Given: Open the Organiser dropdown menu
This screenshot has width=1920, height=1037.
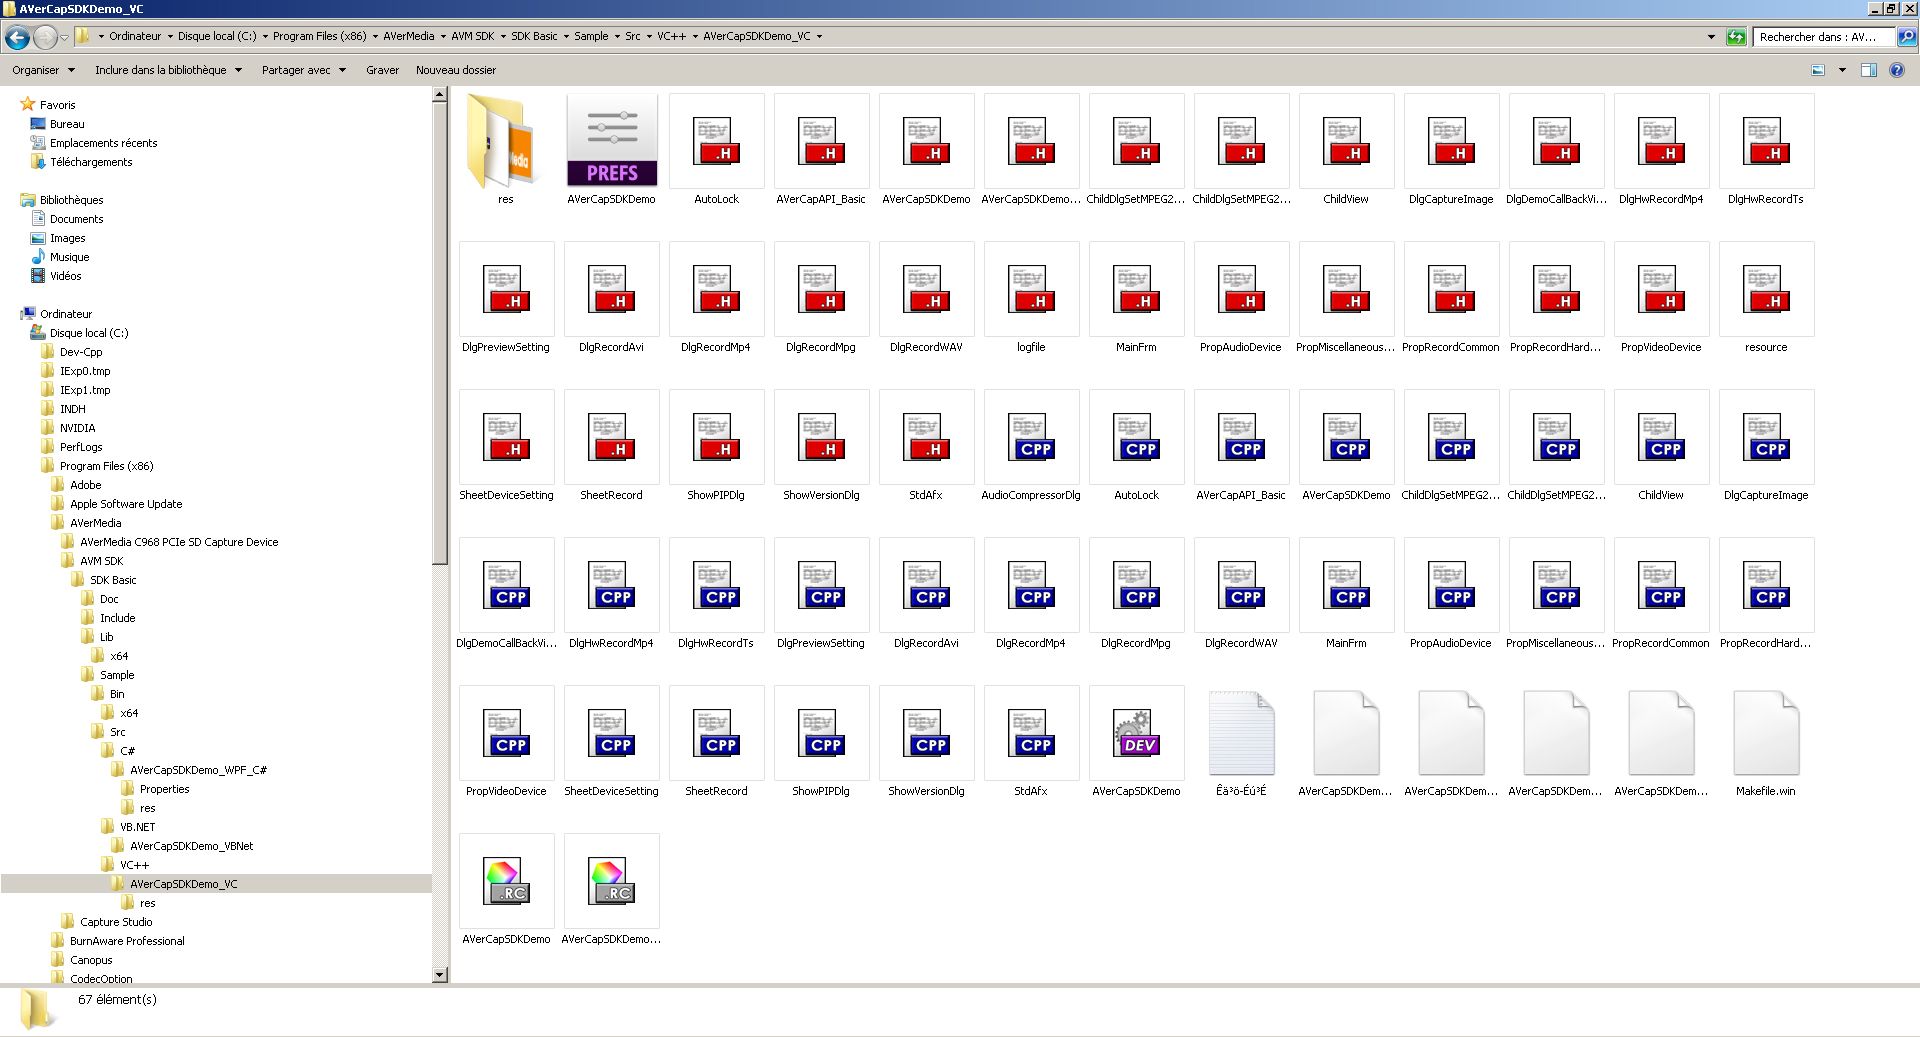Looking at the screenshot, I should 43,70.
